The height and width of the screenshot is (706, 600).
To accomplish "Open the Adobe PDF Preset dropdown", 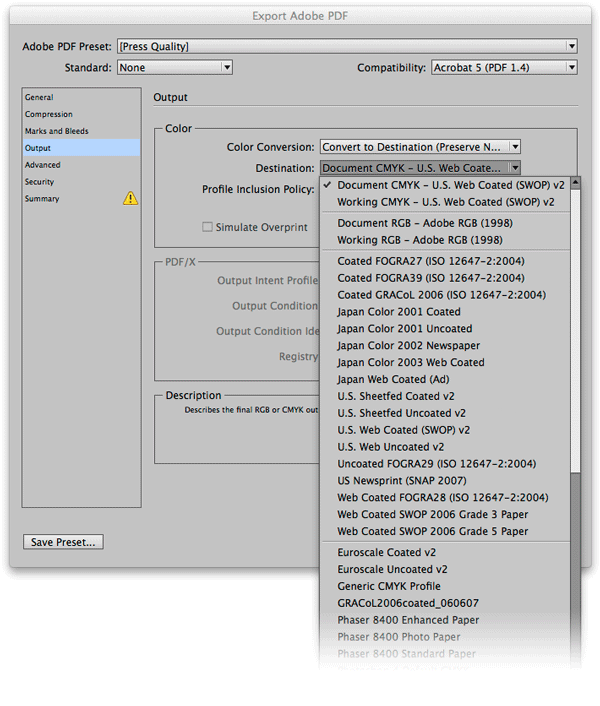I will click(x=347, y=46).
